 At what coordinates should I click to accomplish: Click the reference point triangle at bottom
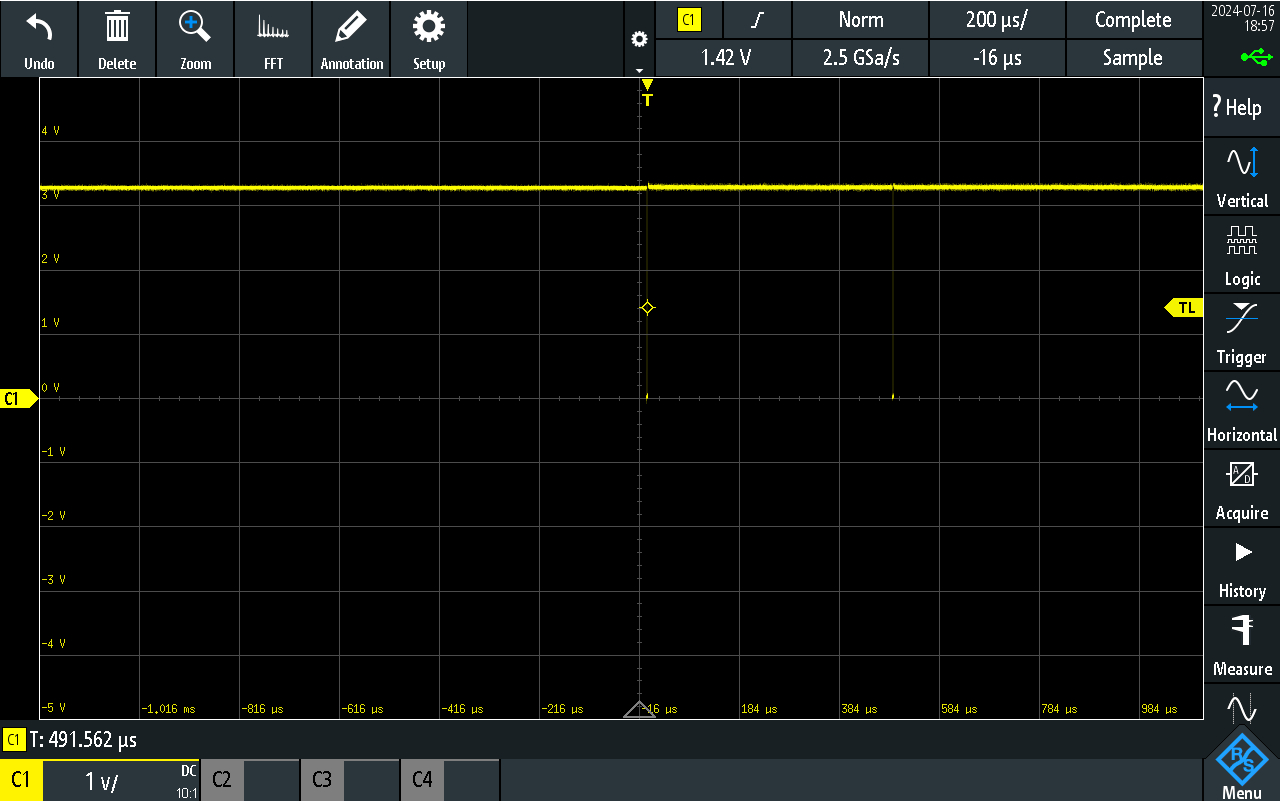tap(639, 710)
